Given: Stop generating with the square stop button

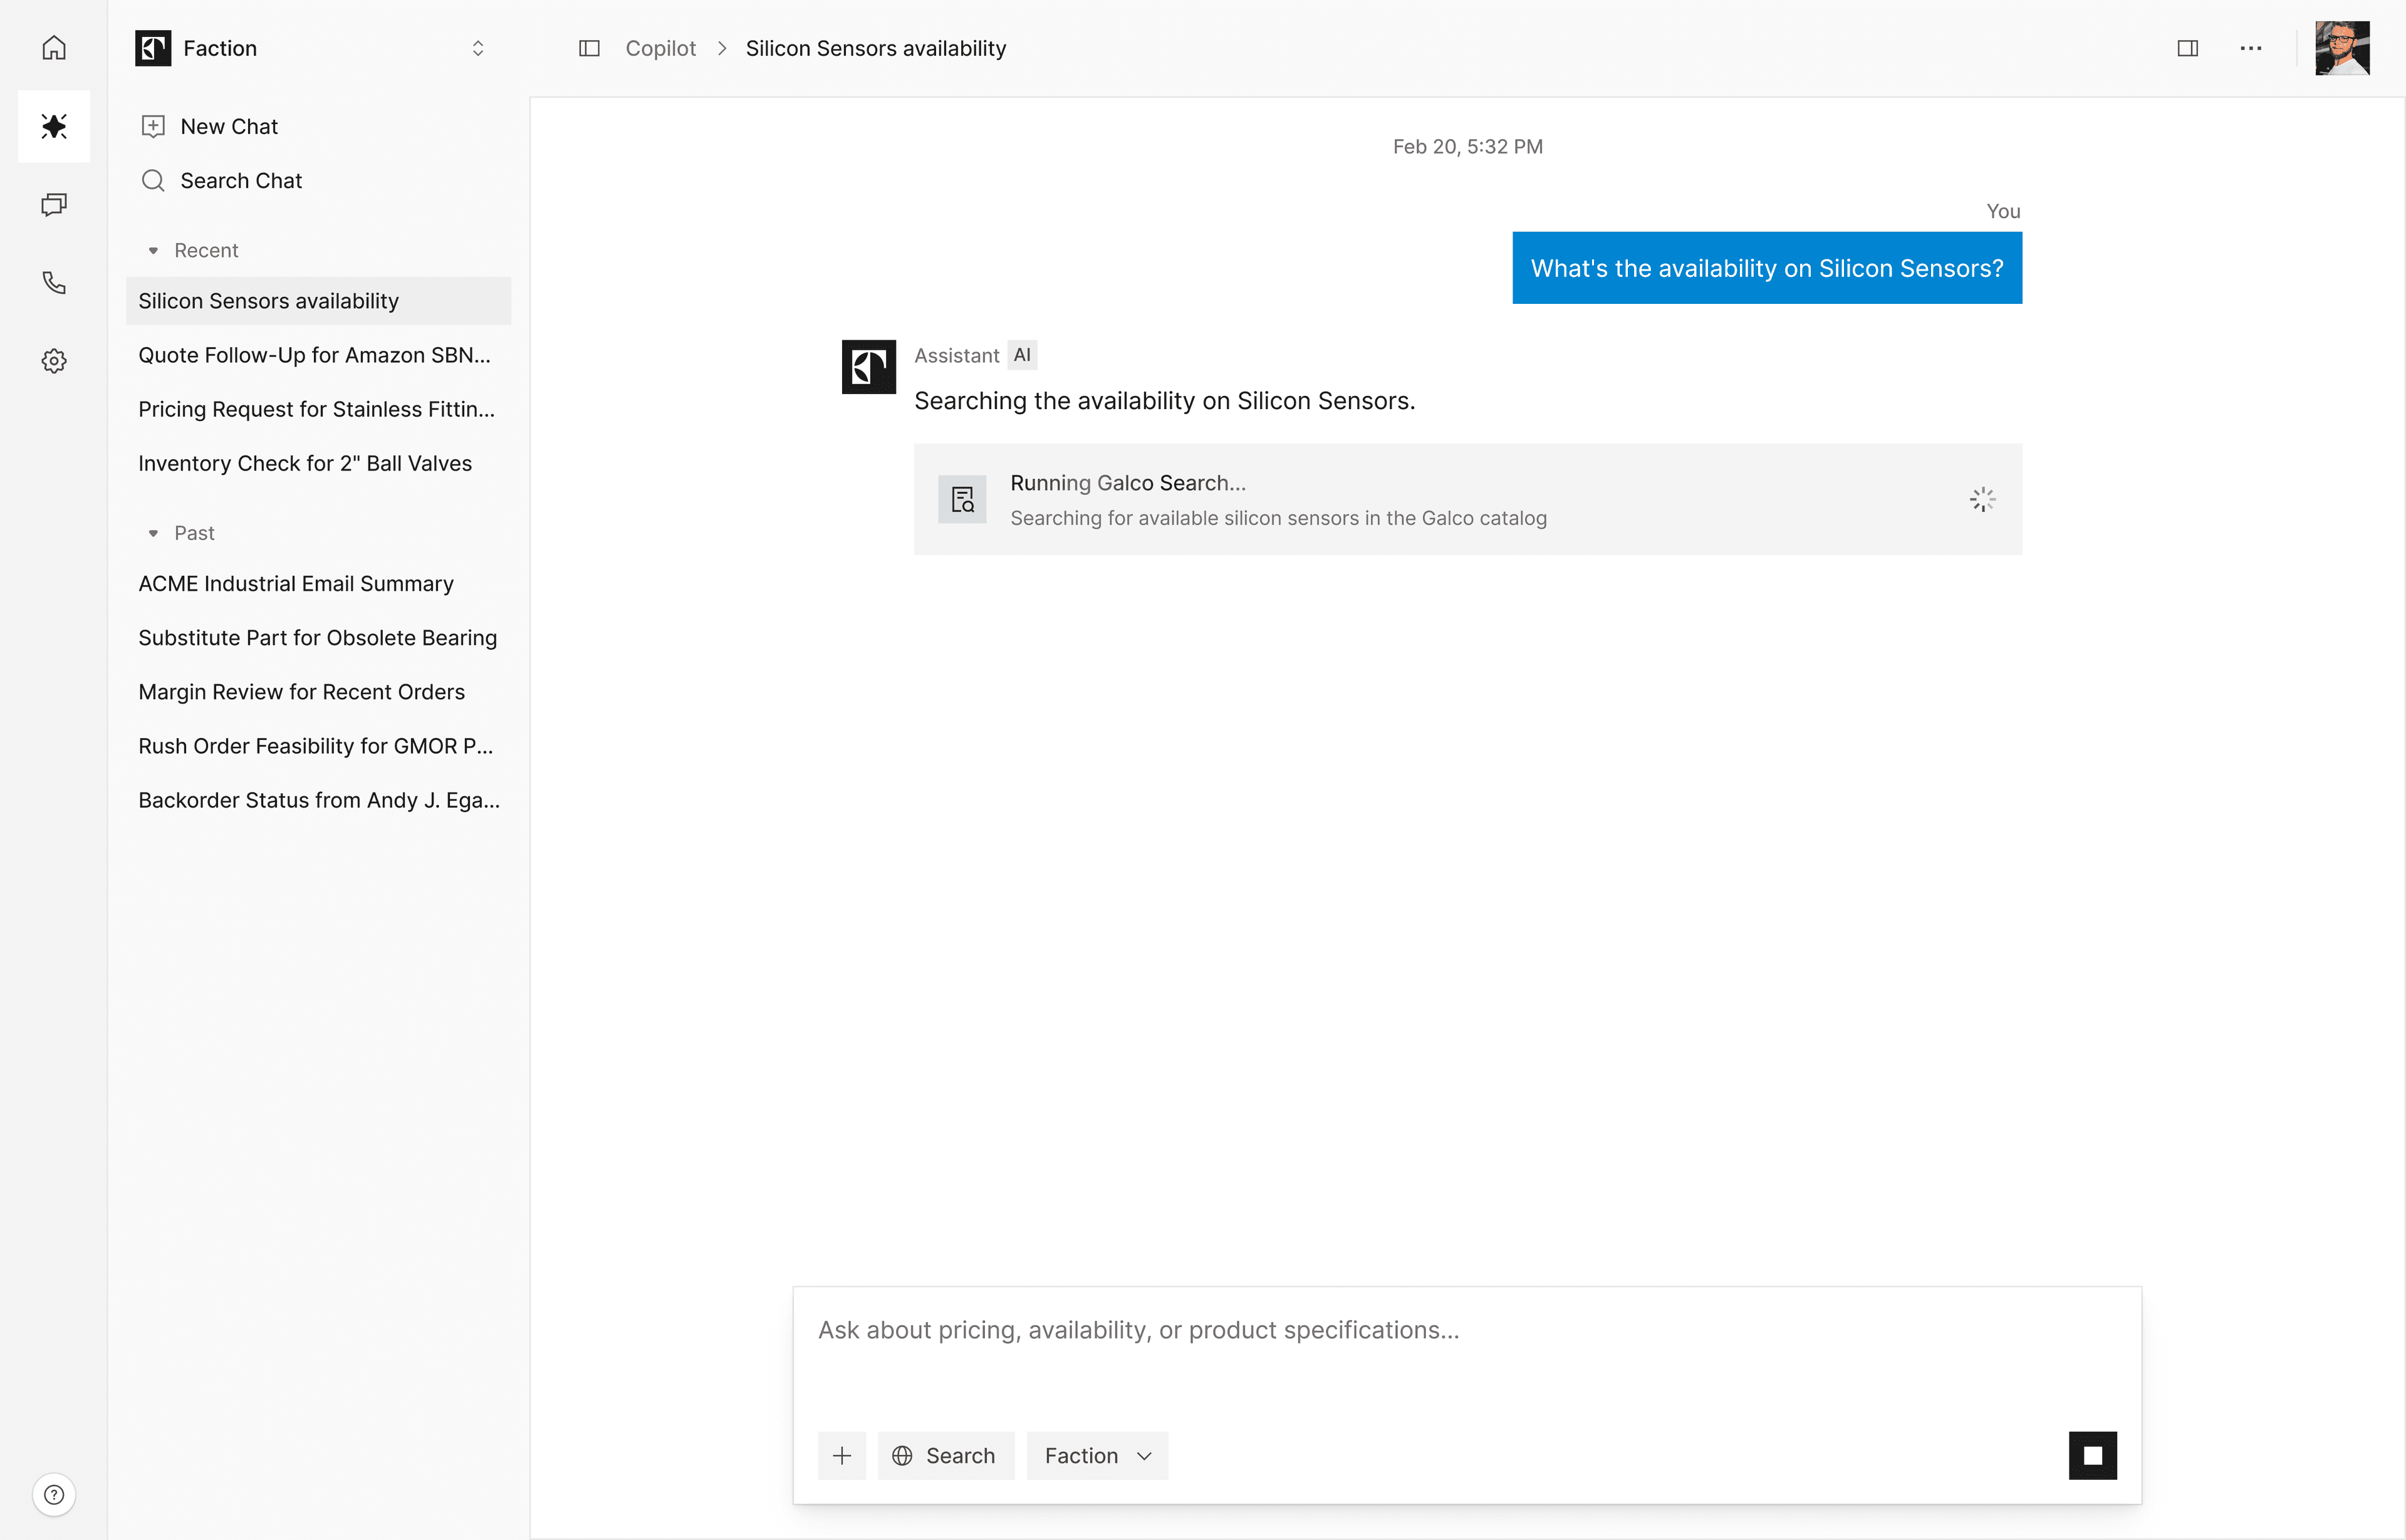Looking at the screenshot, I should click(2093, 1456).
